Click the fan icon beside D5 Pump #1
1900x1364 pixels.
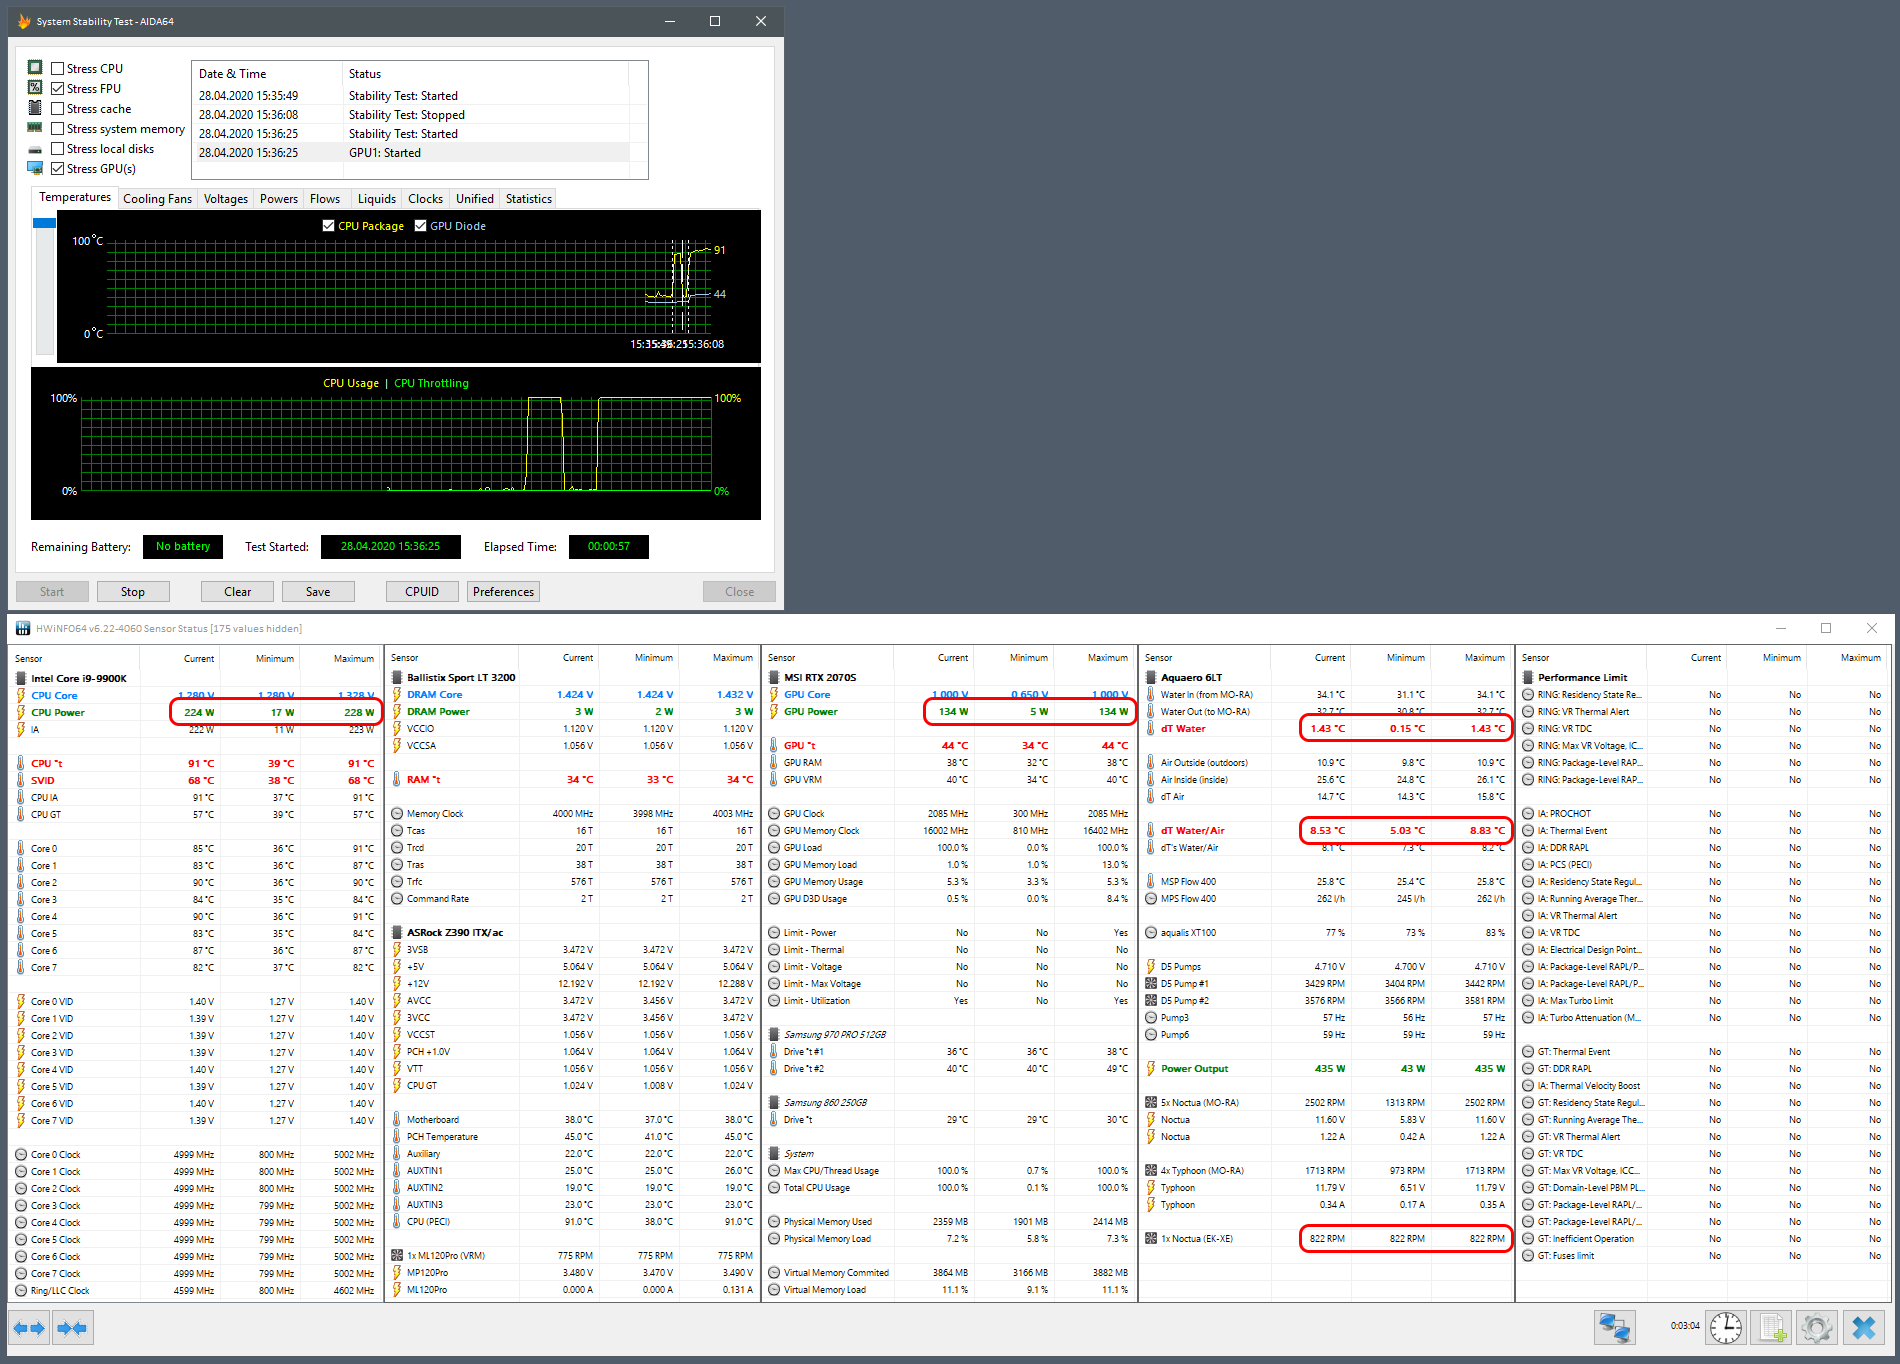[1151, 983]
